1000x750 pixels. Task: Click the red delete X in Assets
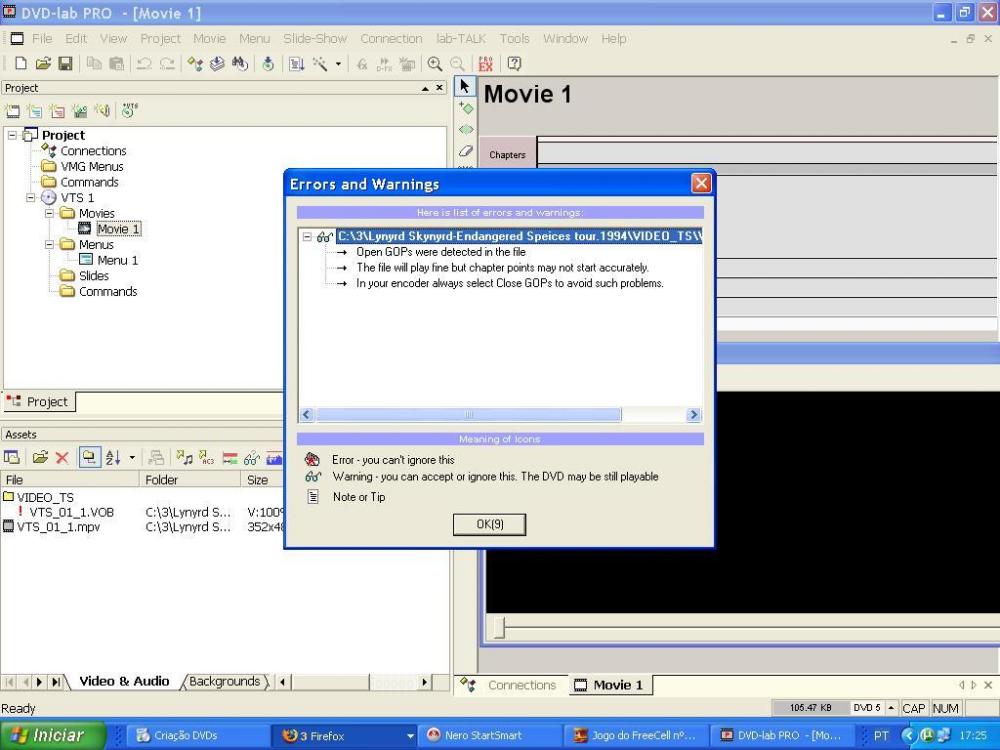62,458
